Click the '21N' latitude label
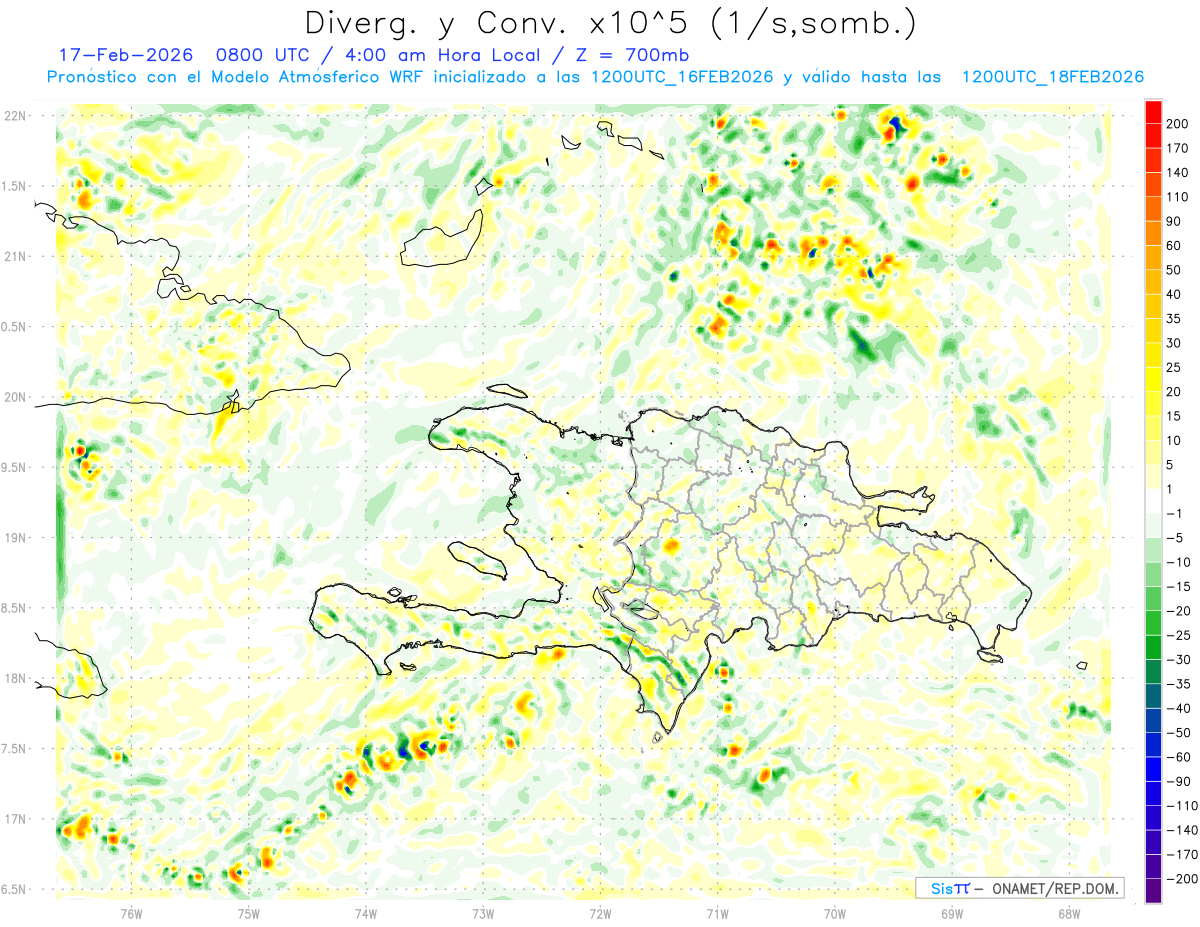Screen dimensions: 1200x927 (16, 256)
